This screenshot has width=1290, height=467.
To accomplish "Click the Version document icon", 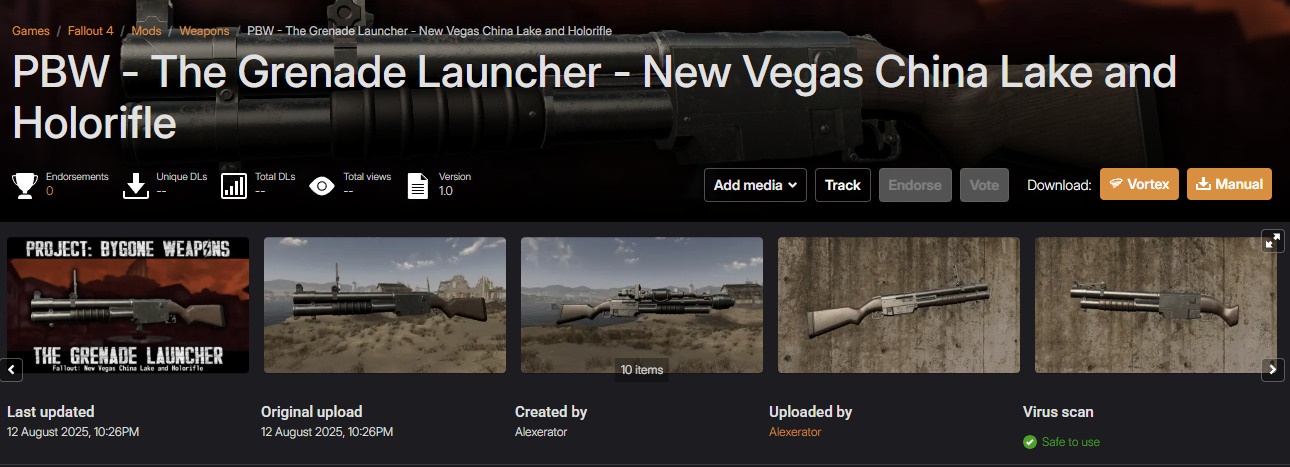I will click(x=418, y=185).
